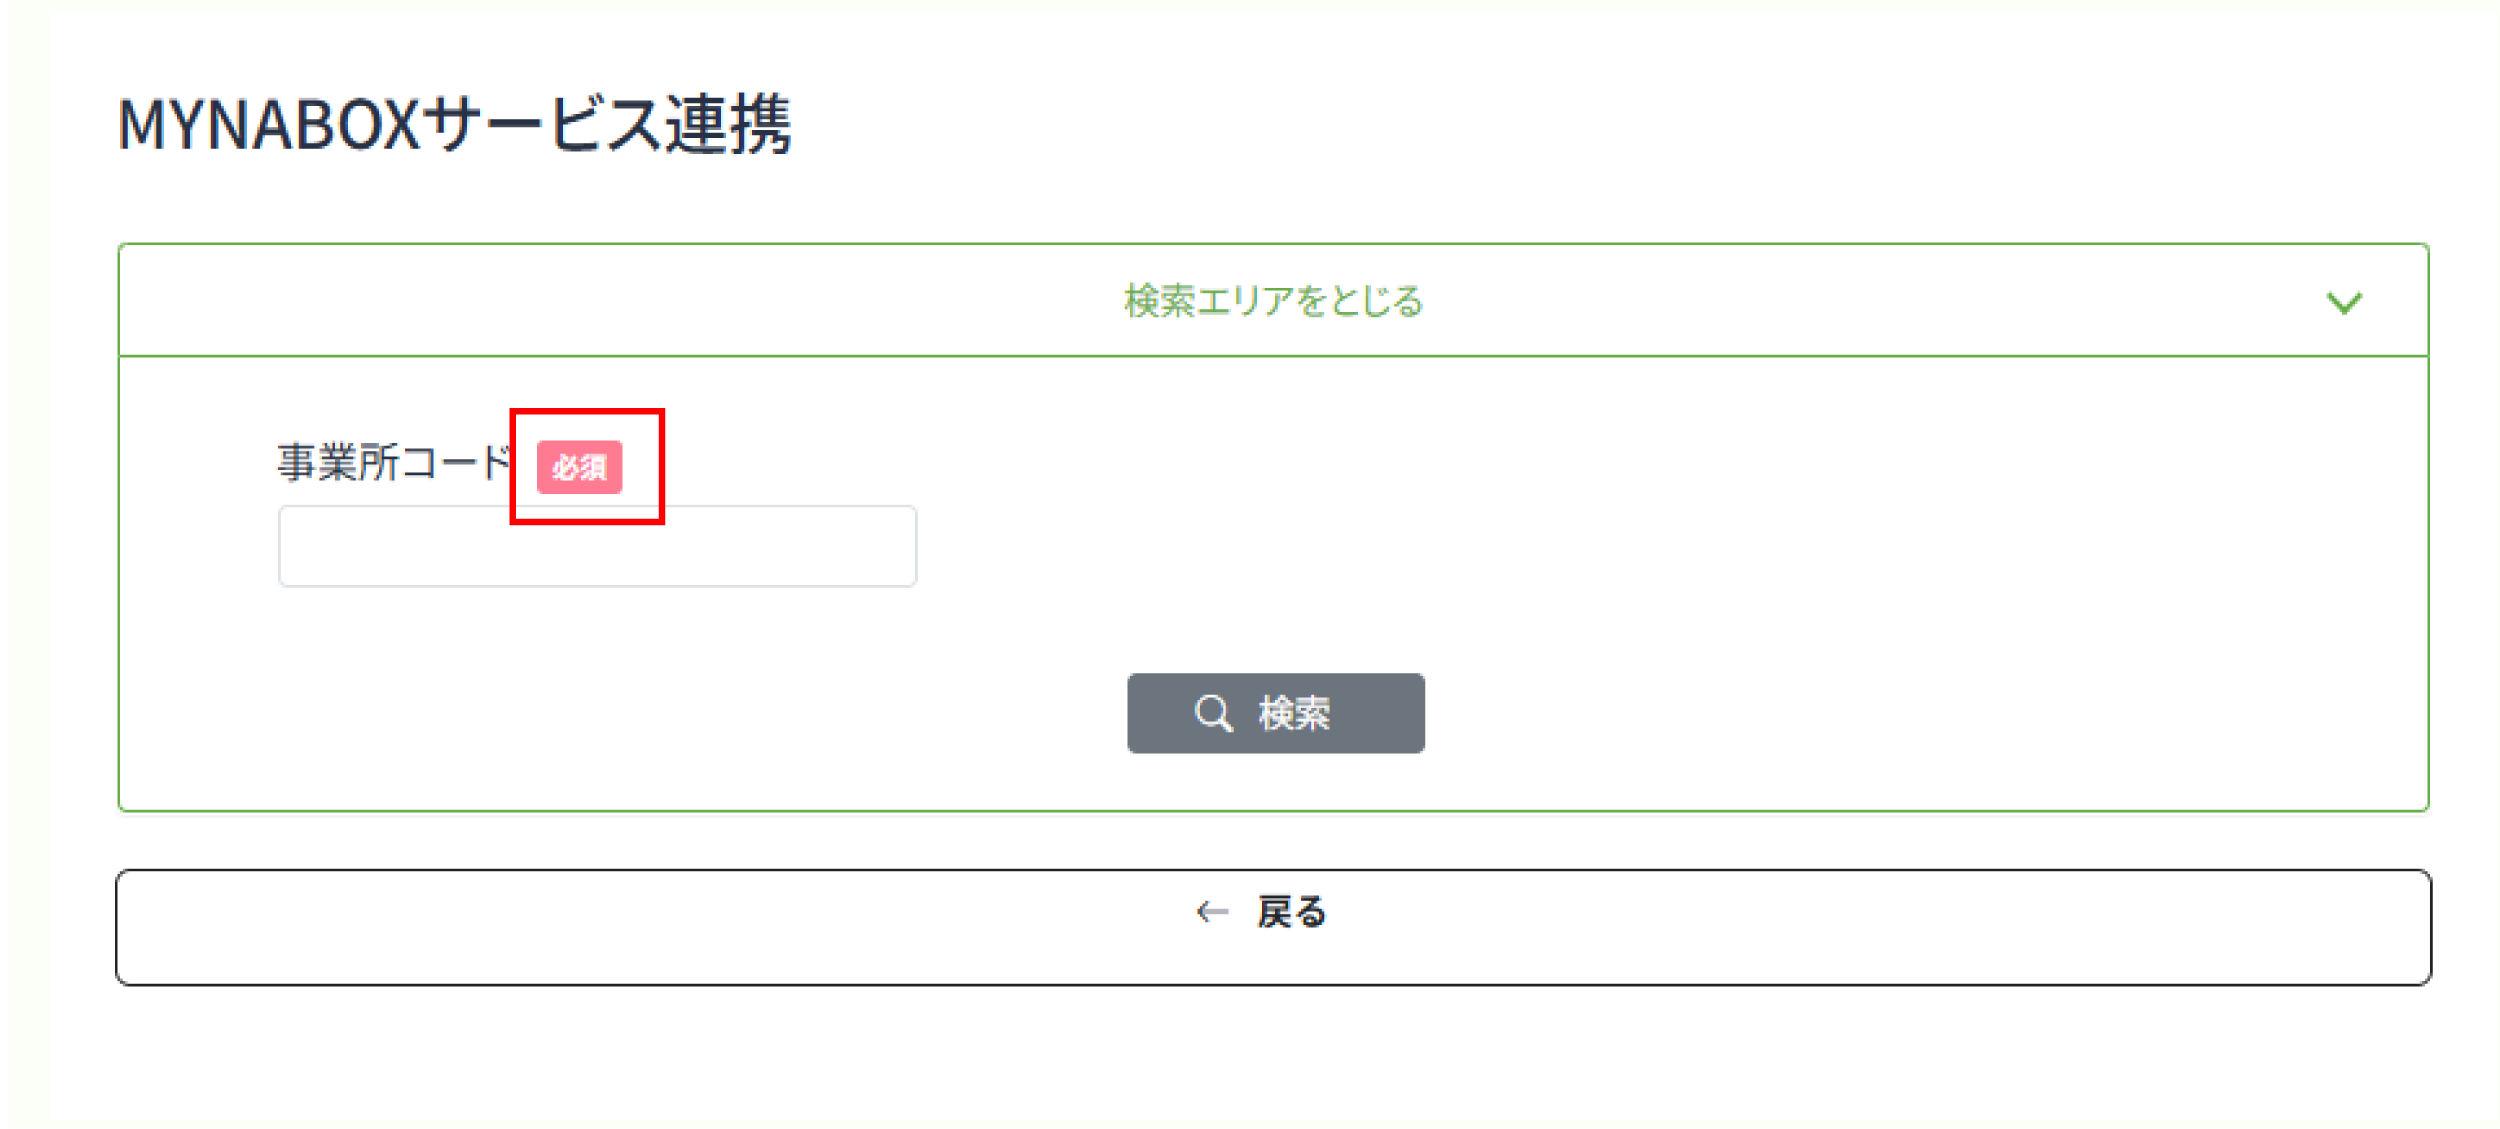2500x1129 pixels.
Task: Click the left arrow icon beside 戻る
Action: [1211, 911]
